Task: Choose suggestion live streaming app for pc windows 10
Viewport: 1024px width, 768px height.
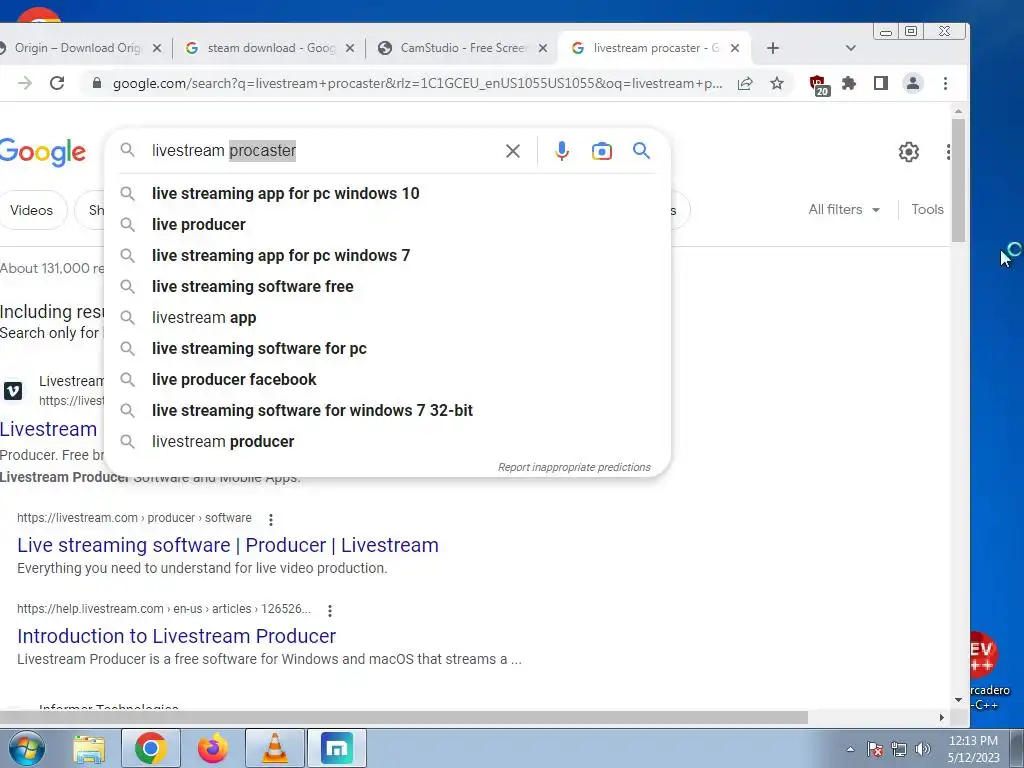Action: click(388, 194)
